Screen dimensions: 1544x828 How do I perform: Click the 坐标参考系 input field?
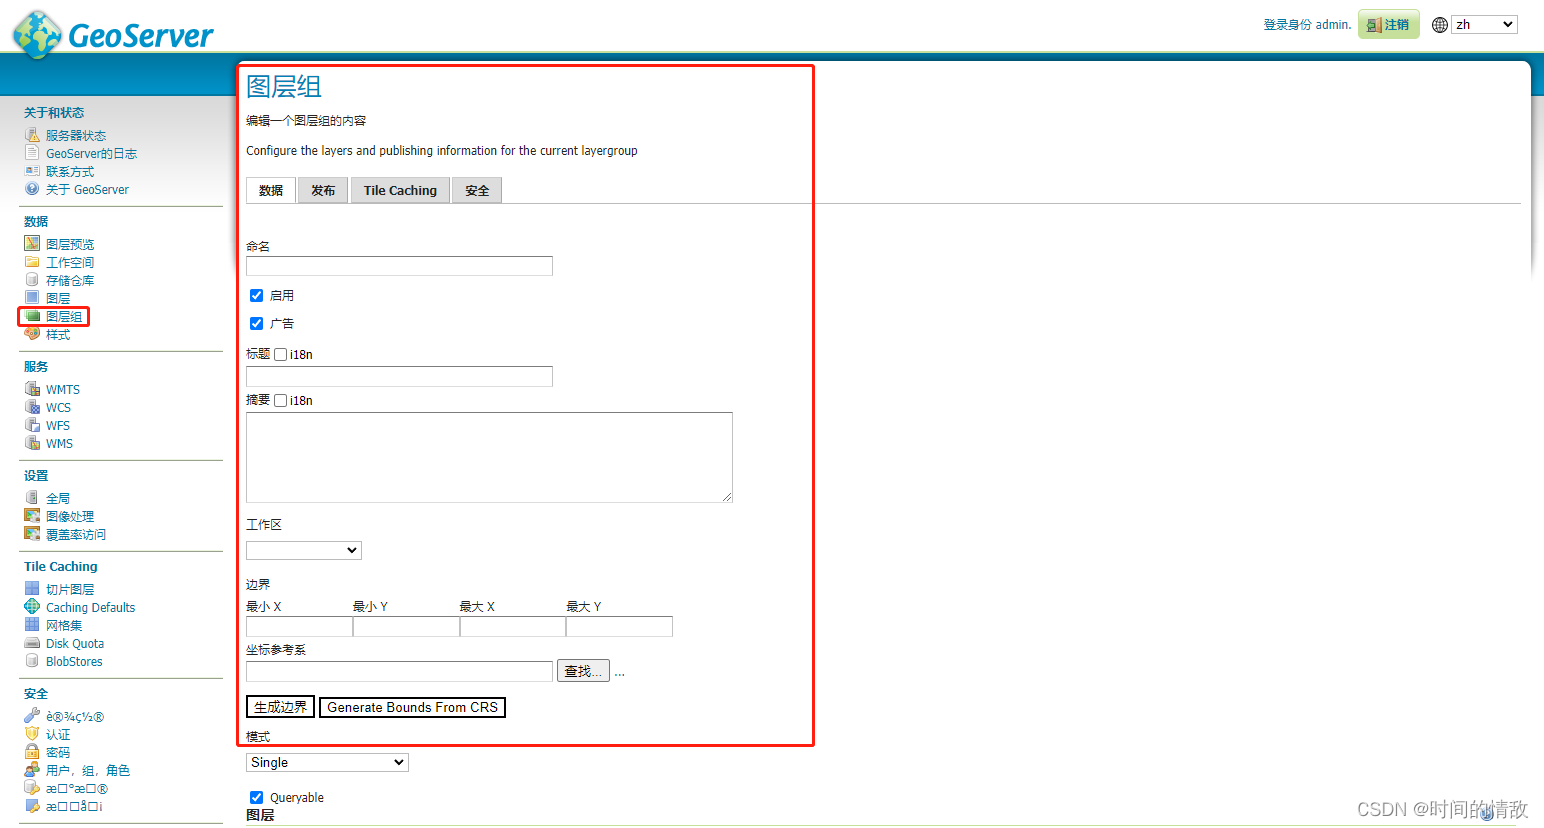399,671
